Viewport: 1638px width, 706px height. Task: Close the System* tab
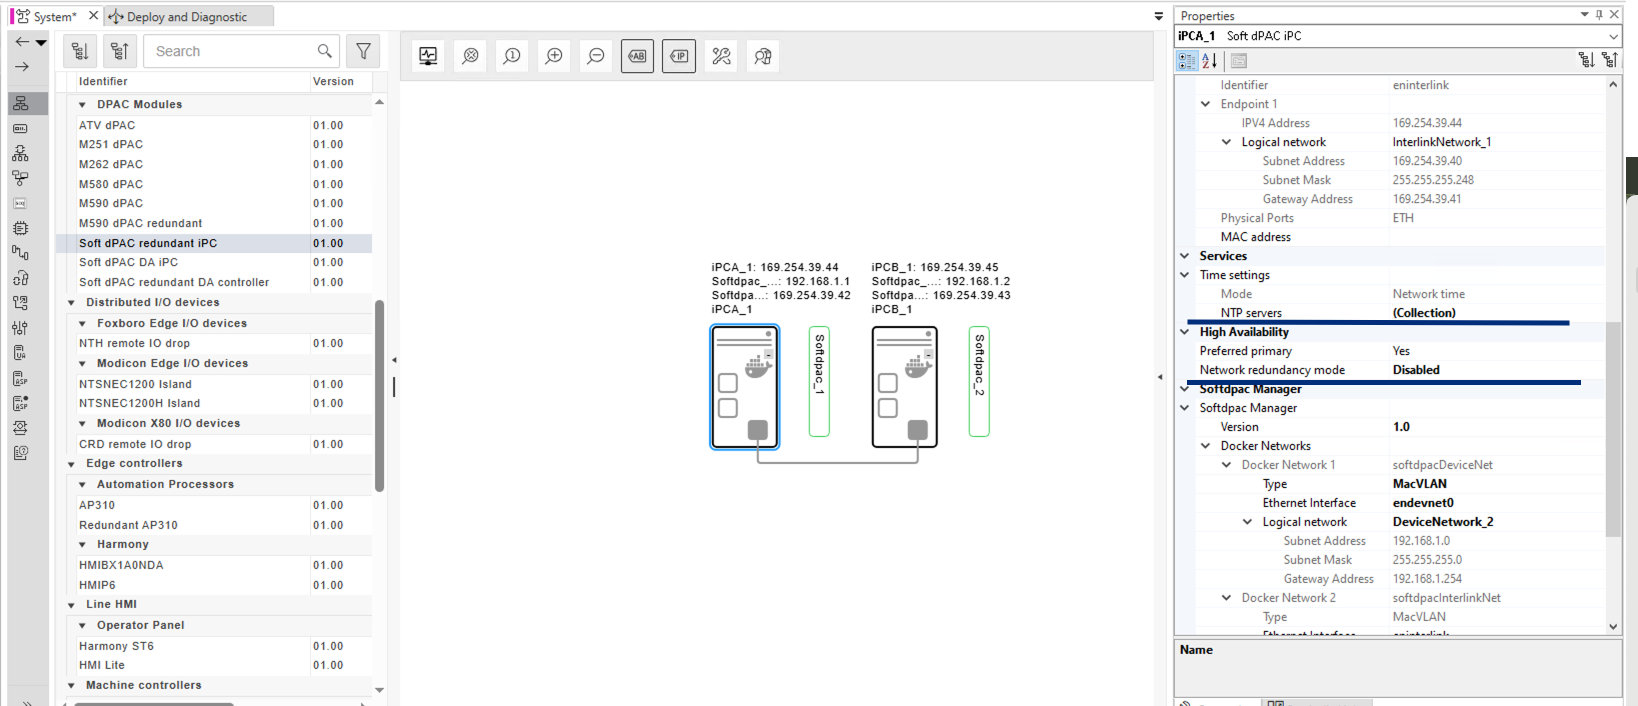[x=93, y=16]
